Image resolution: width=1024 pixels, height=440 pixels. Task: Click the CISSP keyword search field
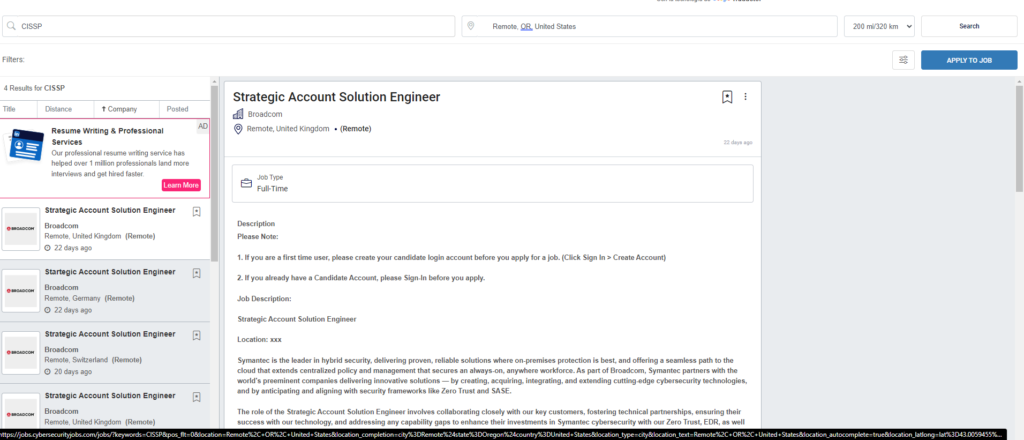(x=229, y=26)
